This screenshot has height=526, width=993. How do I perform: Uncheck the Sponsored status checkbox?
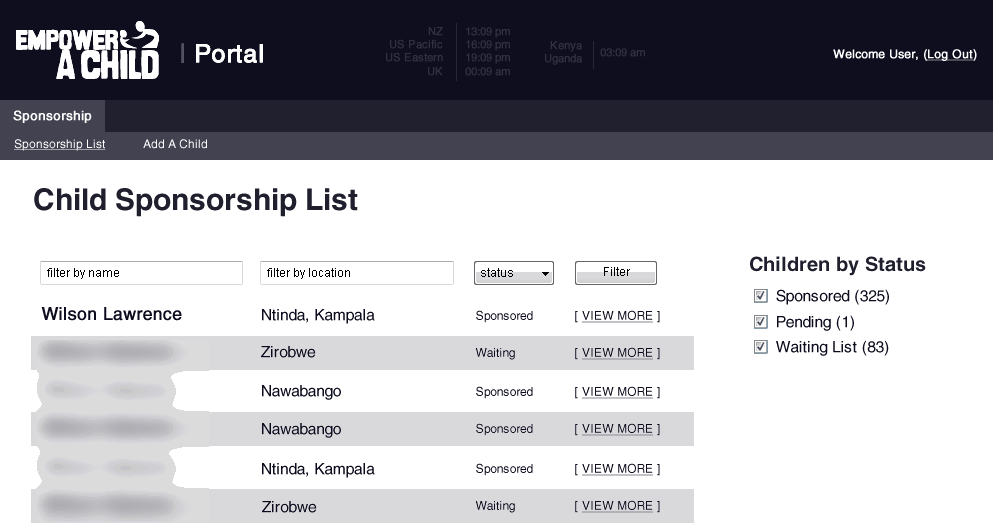(760, 296)
